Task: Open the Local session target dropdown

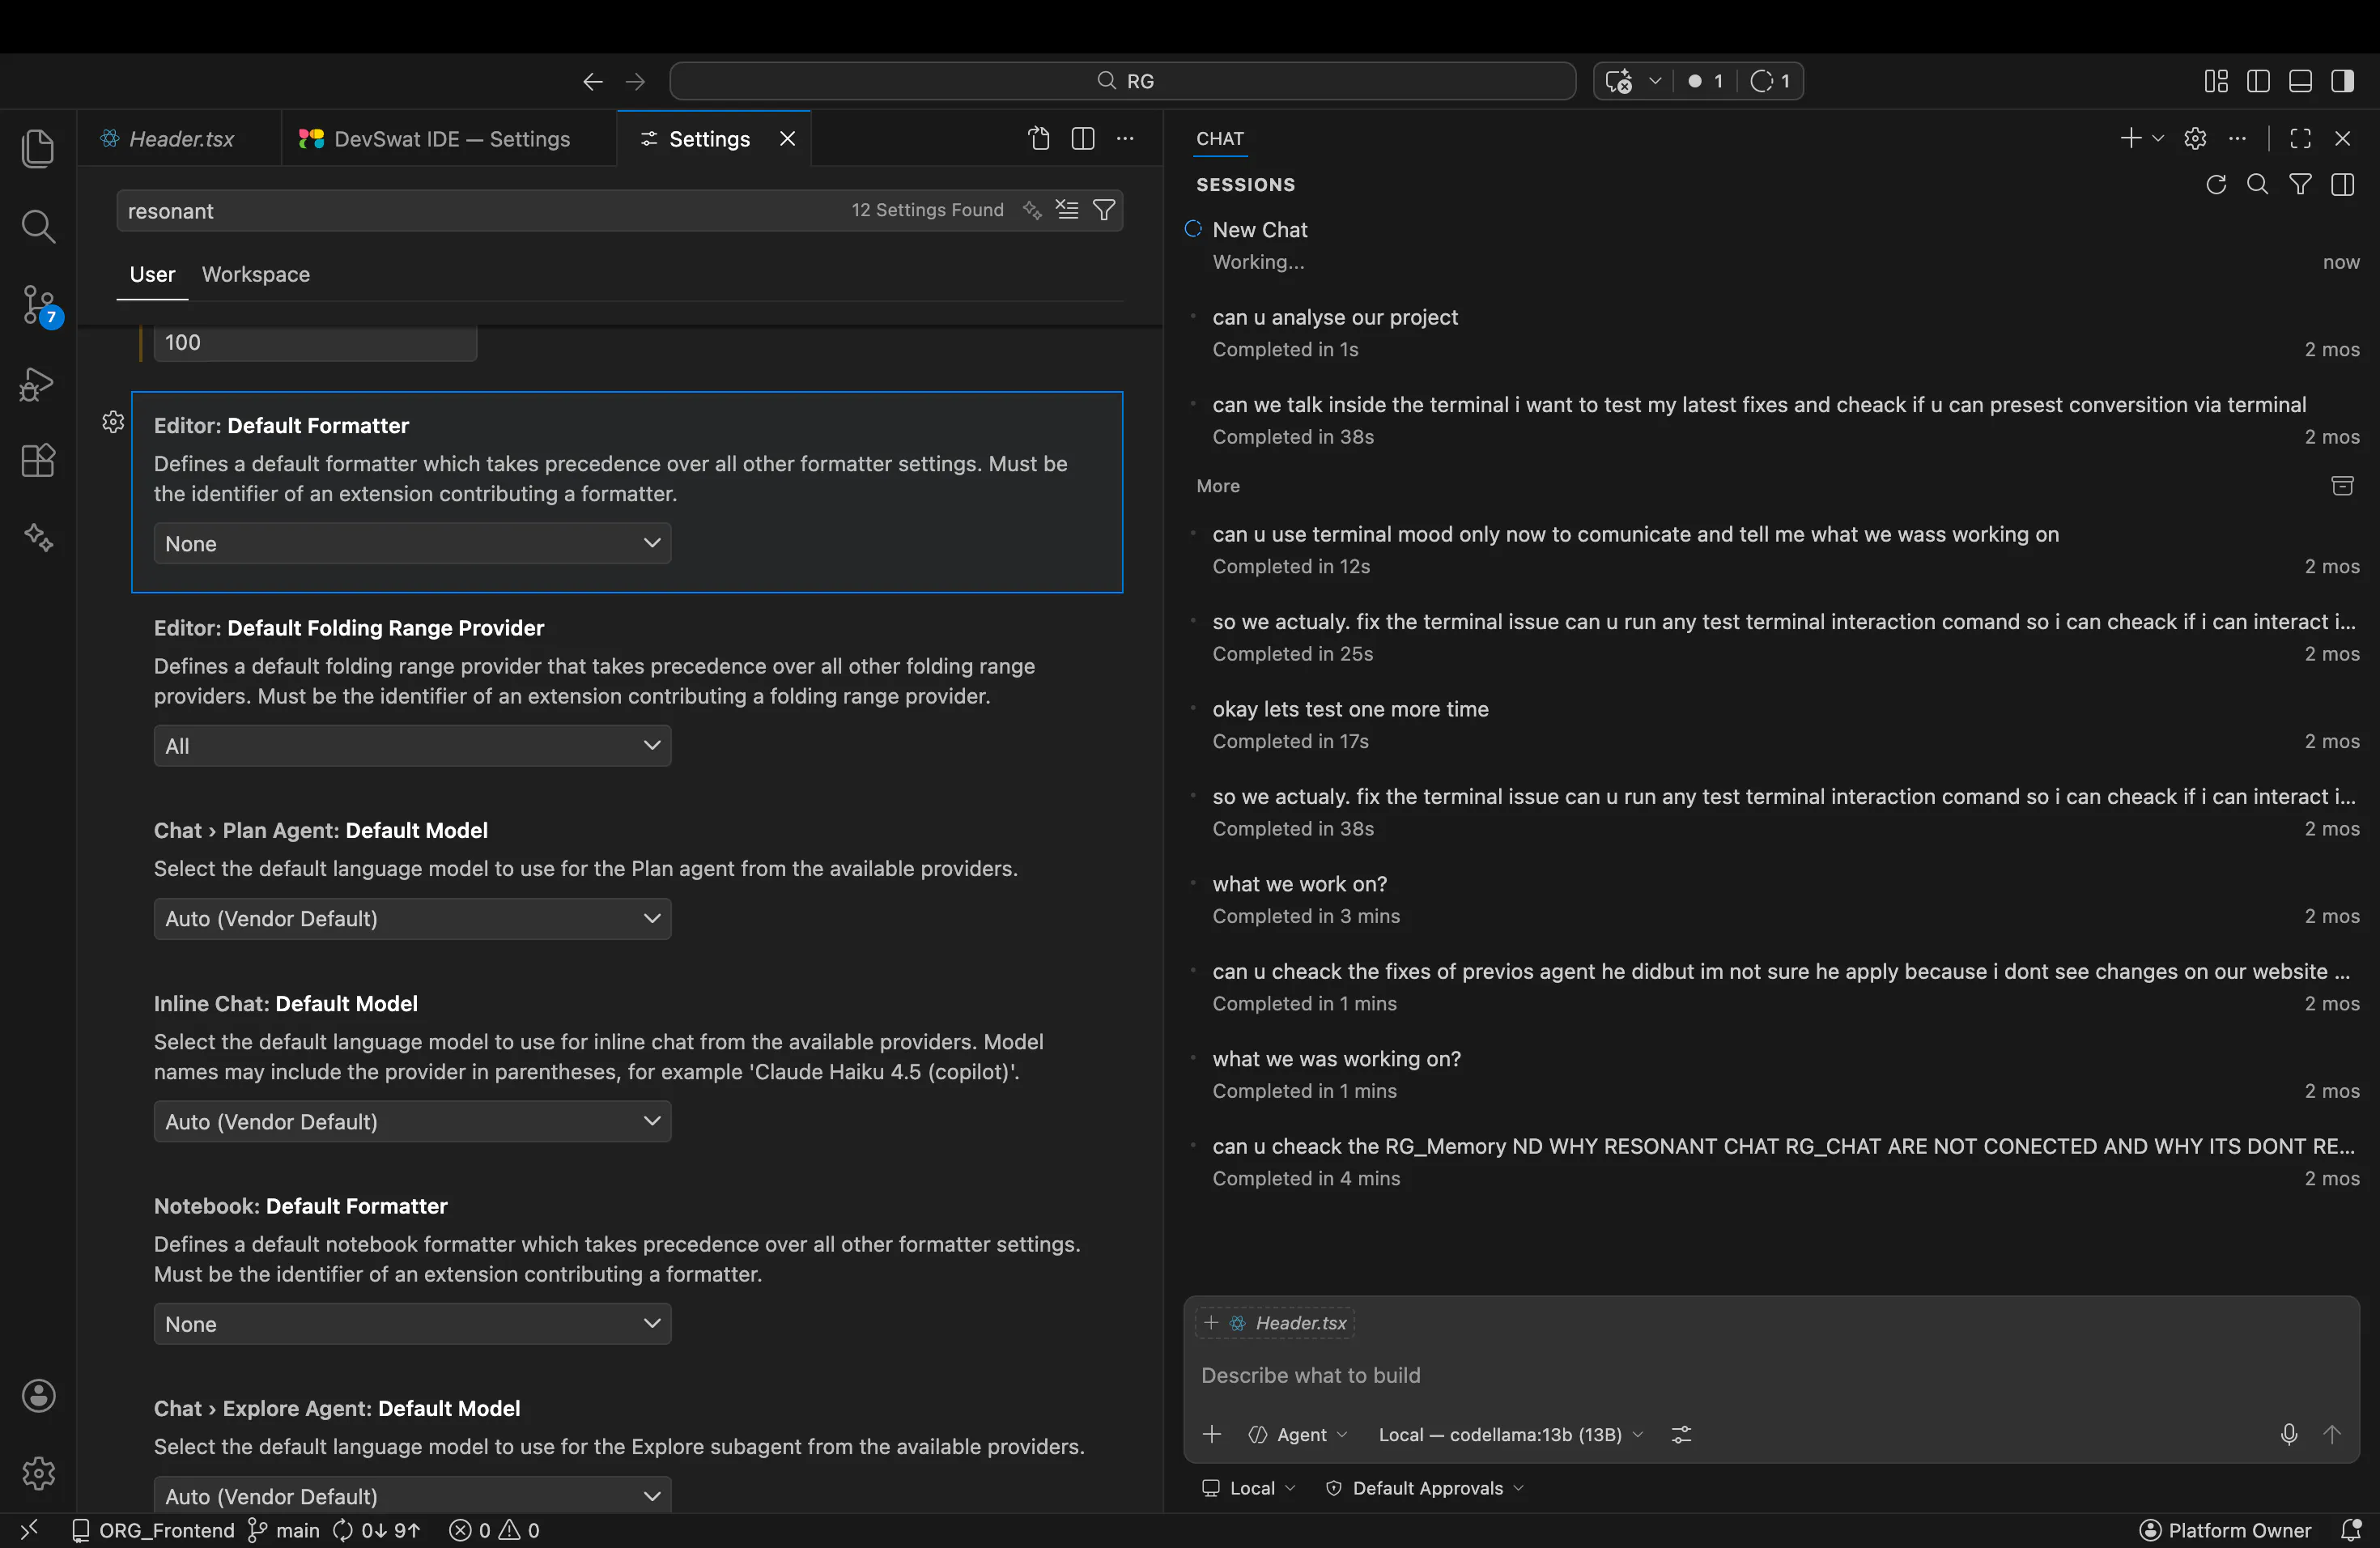Action: click(1249, 1488)
